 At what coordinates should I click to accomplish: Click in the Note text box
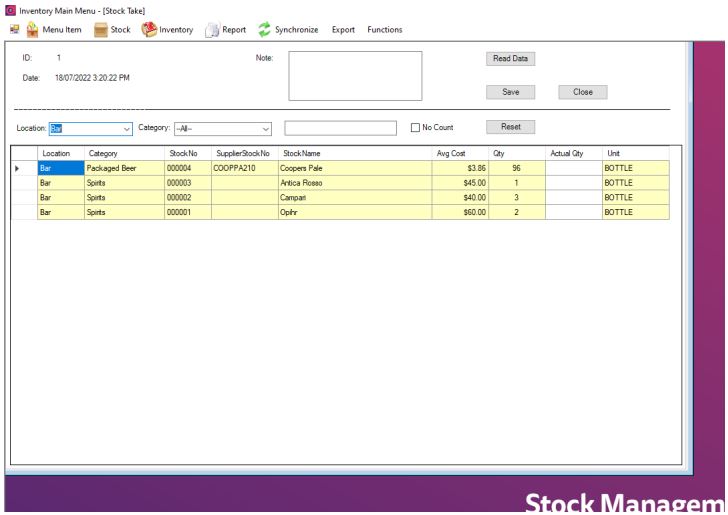coord(355,76)
